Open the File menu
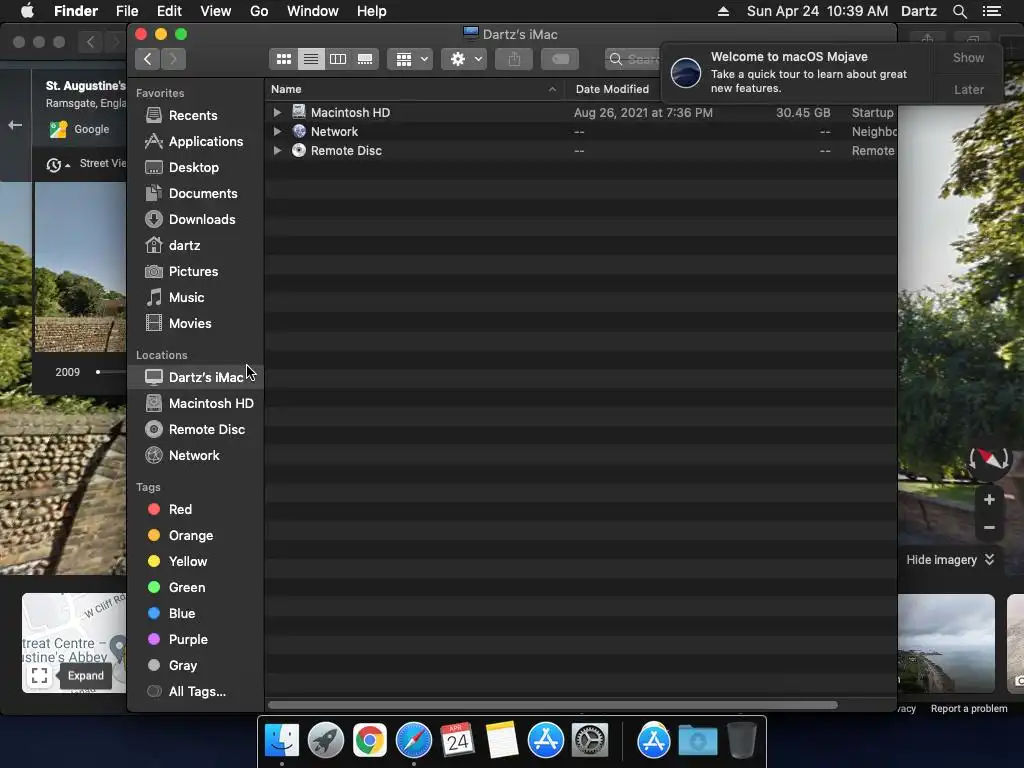This screenshot has width=1024, height=768. tap(127, 11)
